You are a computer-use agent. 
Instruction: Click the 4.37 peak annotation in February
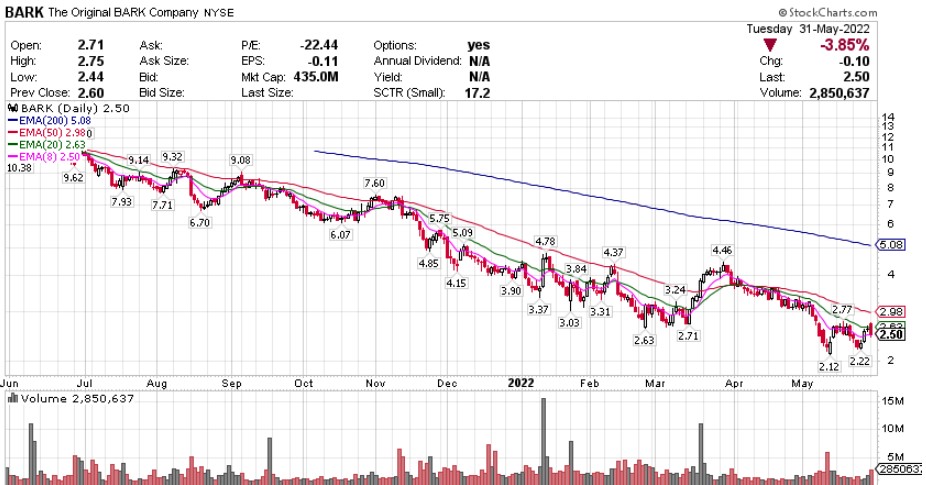613,252
